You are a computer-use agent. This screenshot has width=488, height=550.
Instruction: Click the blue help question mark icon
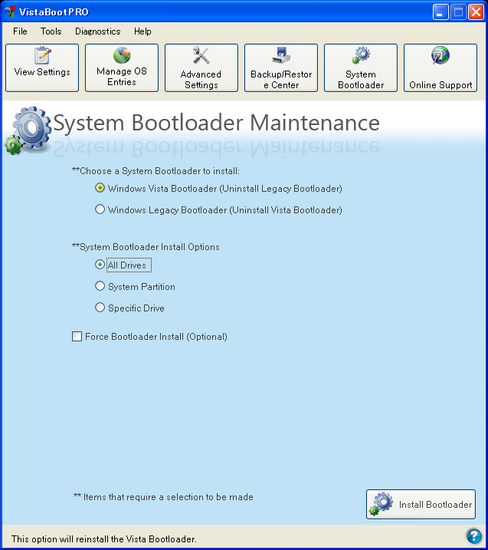474,536
